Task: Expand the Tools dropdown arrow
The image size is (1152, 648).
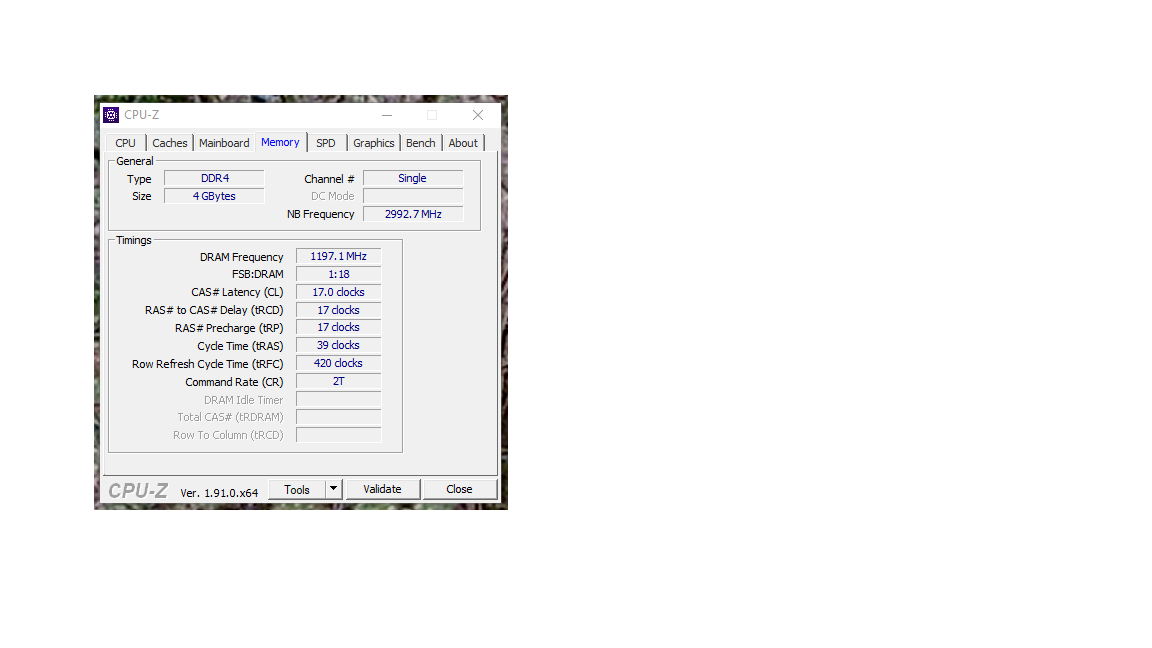Action: click(334, 489)
